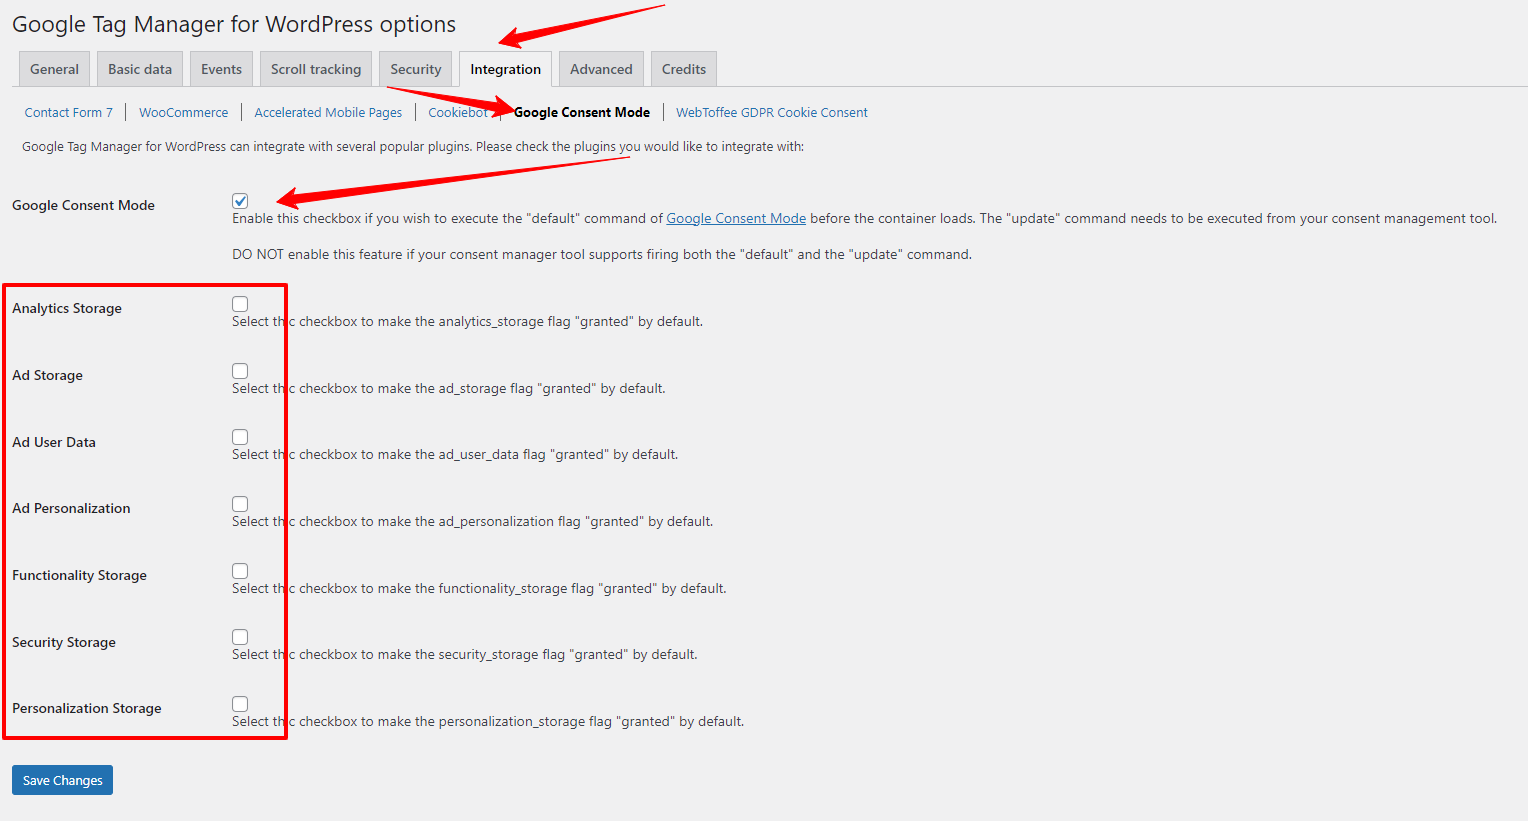Open the Security tab
This screenshot has height=821, width=1528.
pos(416,69)
